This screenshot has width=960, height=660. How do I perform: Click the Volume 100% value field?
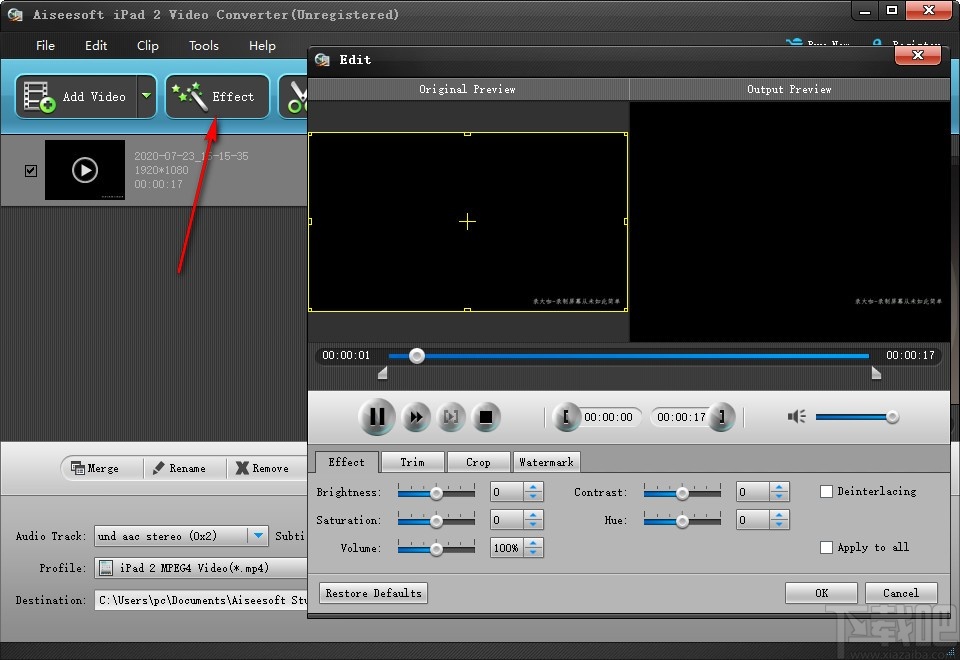tap(507, 548)
